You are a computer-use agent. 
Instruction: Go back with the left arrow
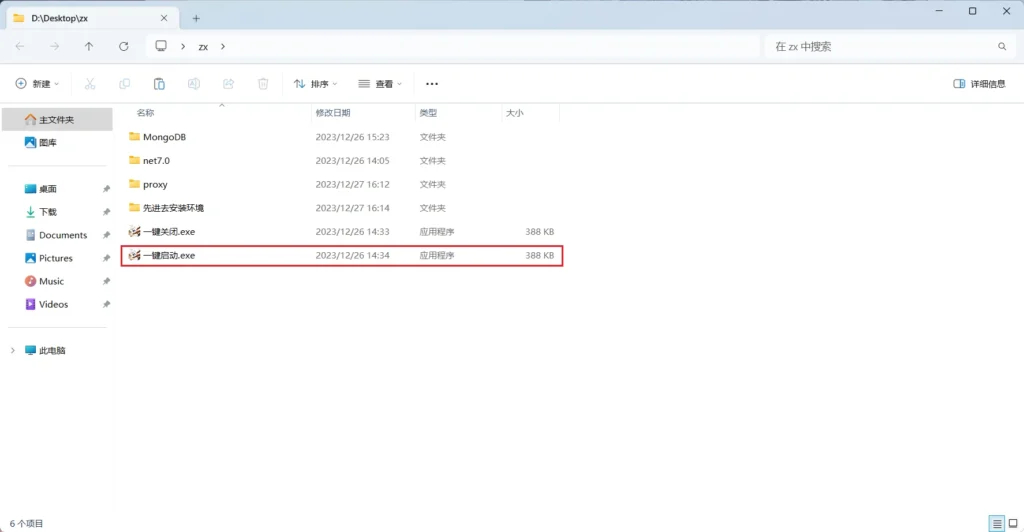[x=20, y=46]
